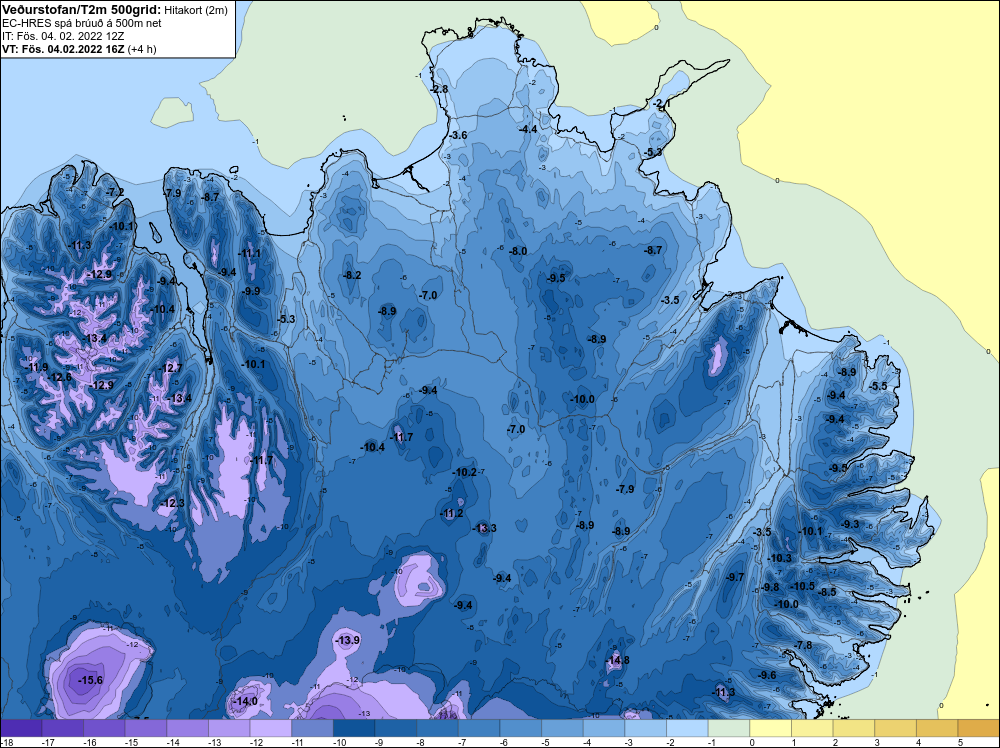This screenshot has width=1000, height=748.
Task: Click the VT: Fös. 04.02.2022 16Z line
Action: tap(63, 49)
